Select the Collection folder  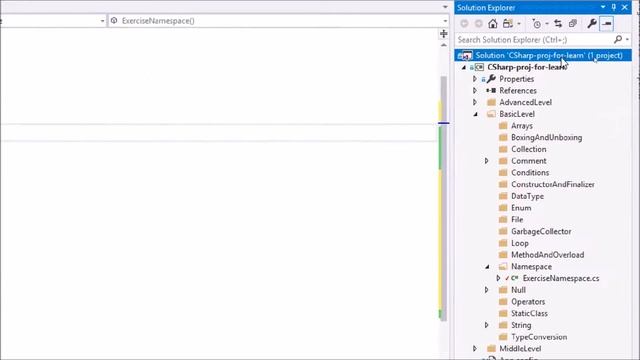coord(529,149)
